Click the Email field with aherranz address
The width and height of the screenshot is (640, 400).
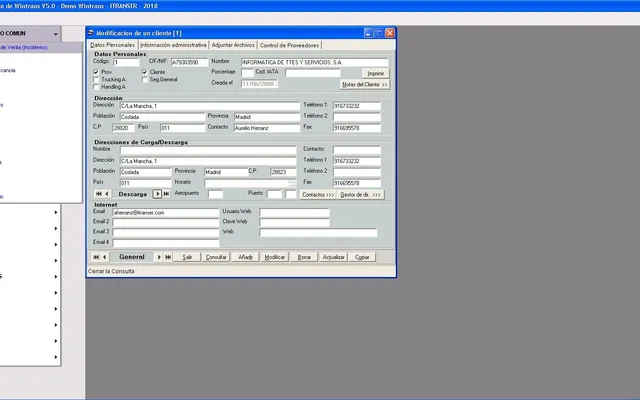166,213
